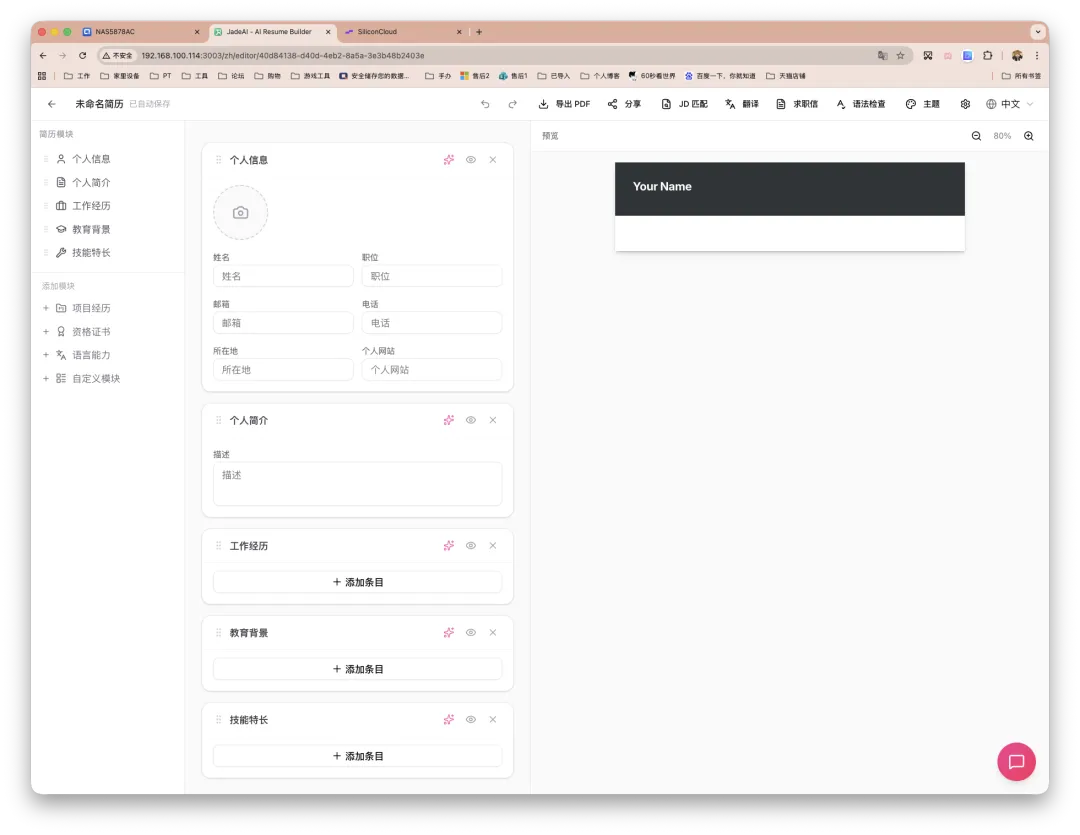Open 求职信 cover letter tool
This screenshot has height=835, width=1080.
[x=797, y=104]
